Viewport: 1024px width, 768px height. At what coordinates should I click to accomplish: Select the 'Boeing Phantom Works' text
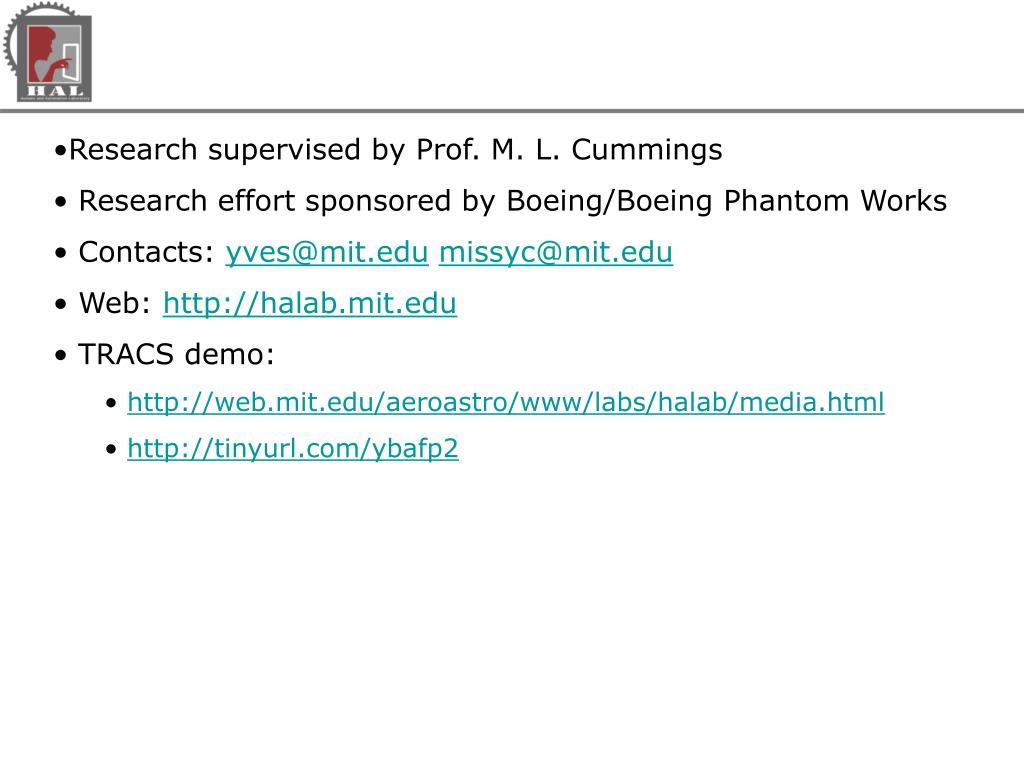coord(781,201)
